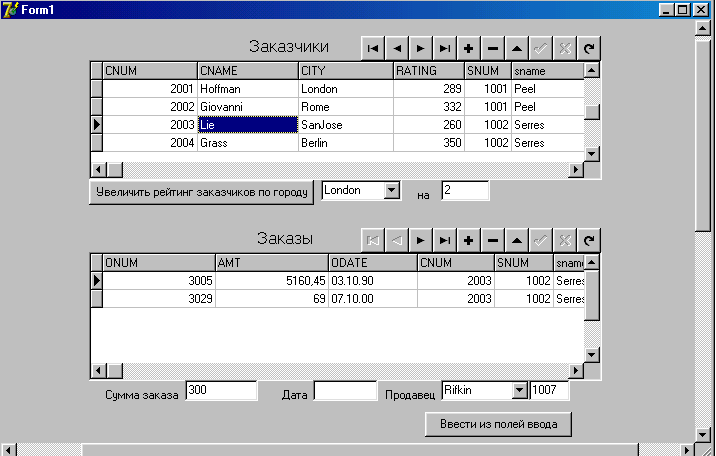716x456 pixels.
Task: Go to previous record in Заказчики navigator
Action: (397, 48)
